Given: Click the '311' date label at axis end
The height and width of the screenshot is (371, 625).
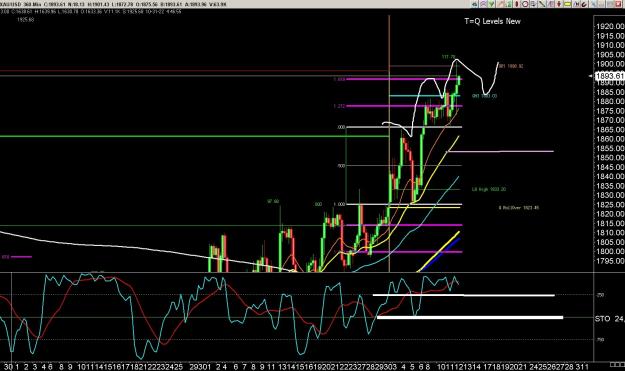Looking at the screenshot, I should 581,366.
